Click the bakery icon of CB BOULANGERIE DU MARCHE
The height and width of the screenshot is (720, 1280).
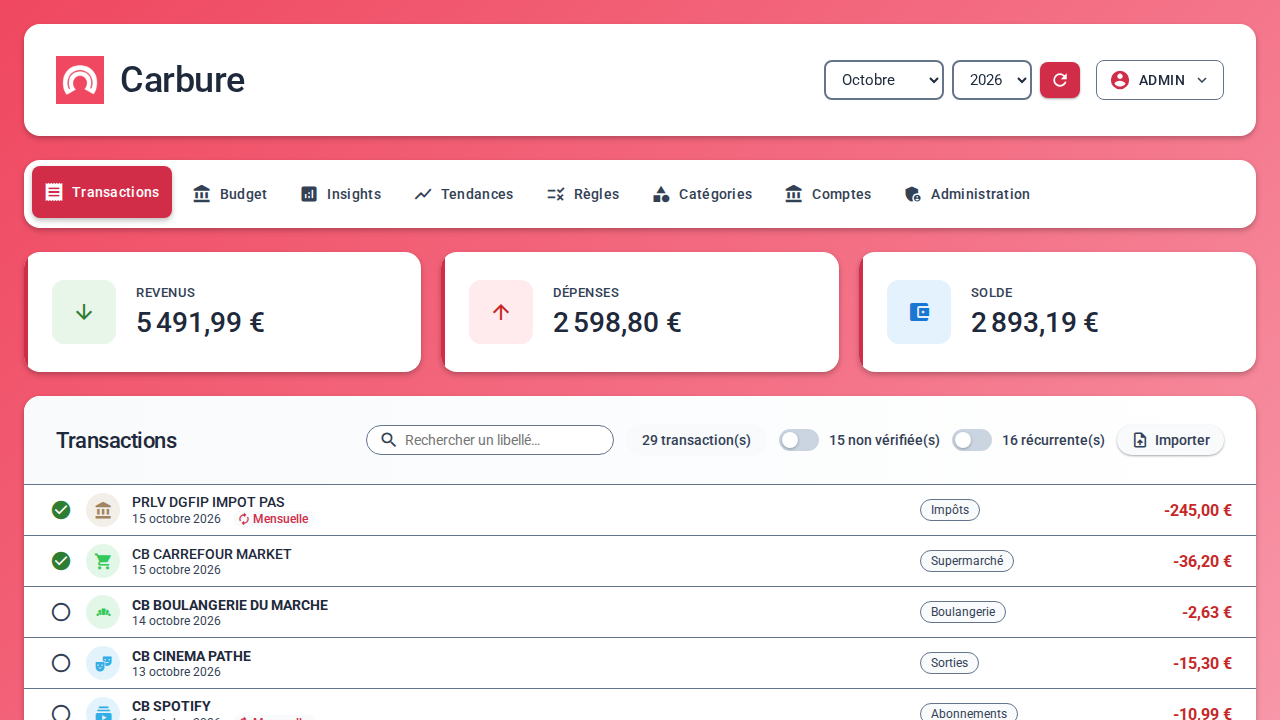103,612
